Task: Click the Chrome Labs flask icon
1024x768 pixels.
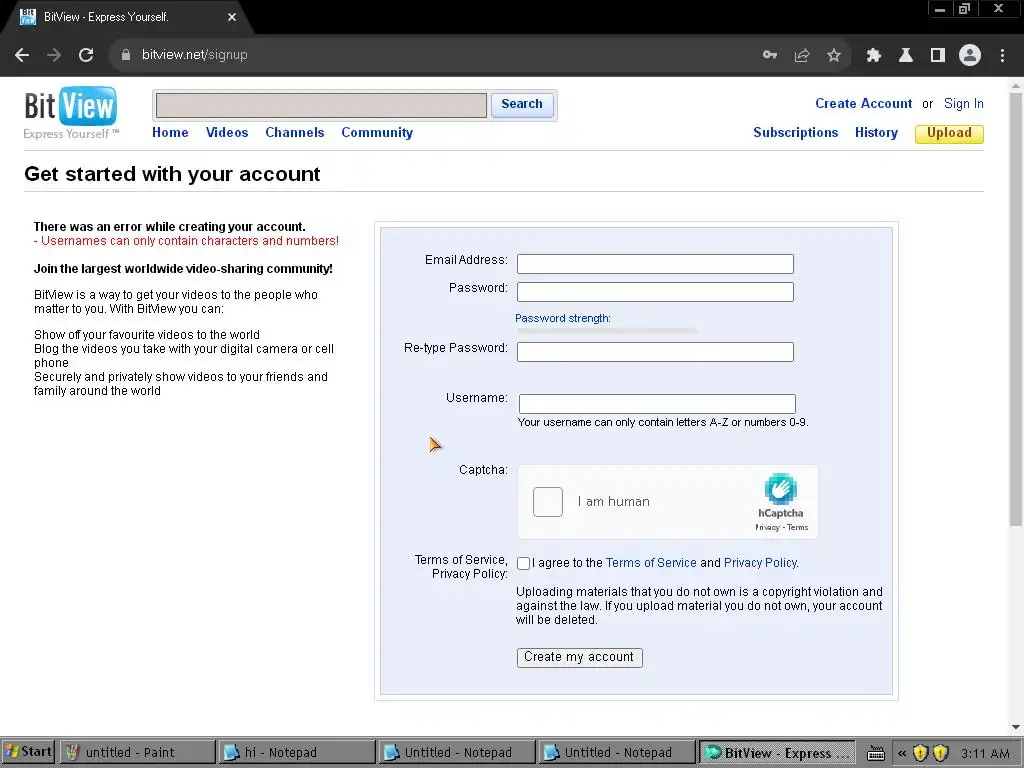Action: (906, 55)
